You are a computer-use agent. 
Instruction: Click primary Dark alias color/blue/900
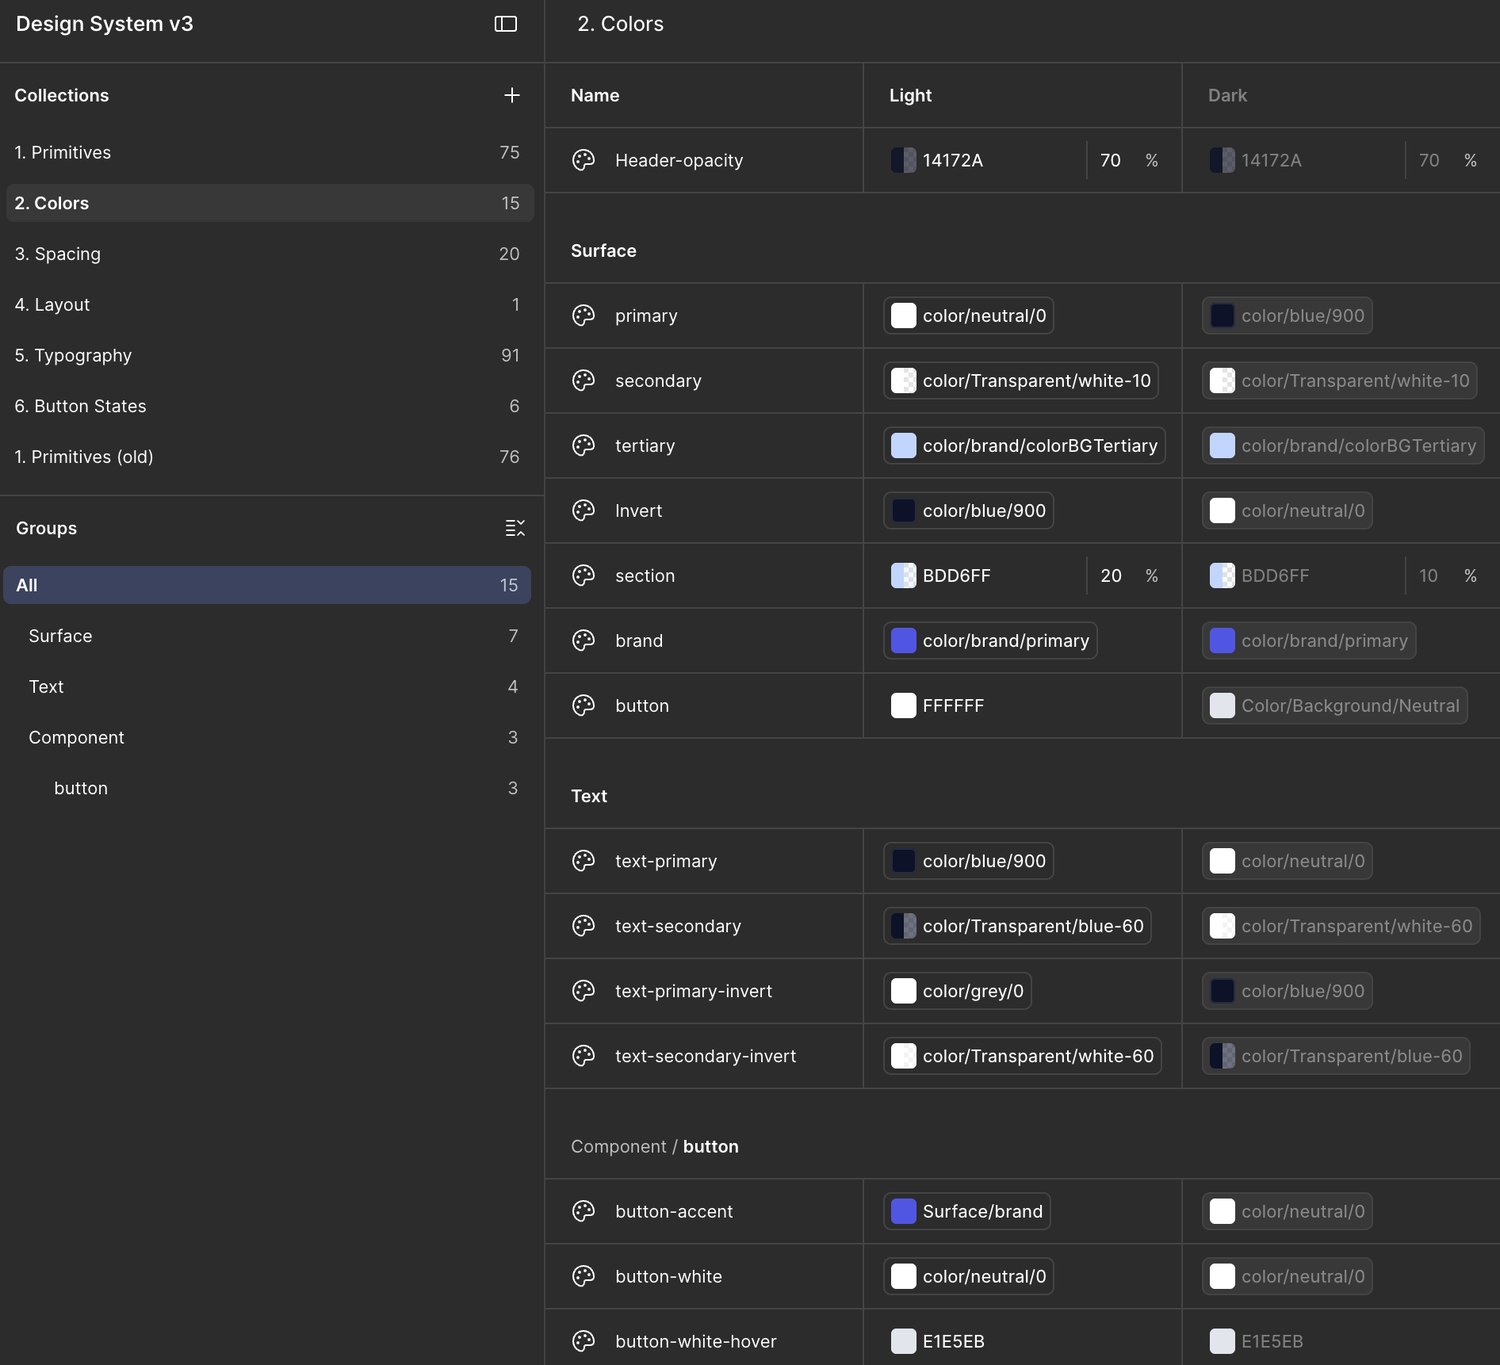click(1287, 315)
